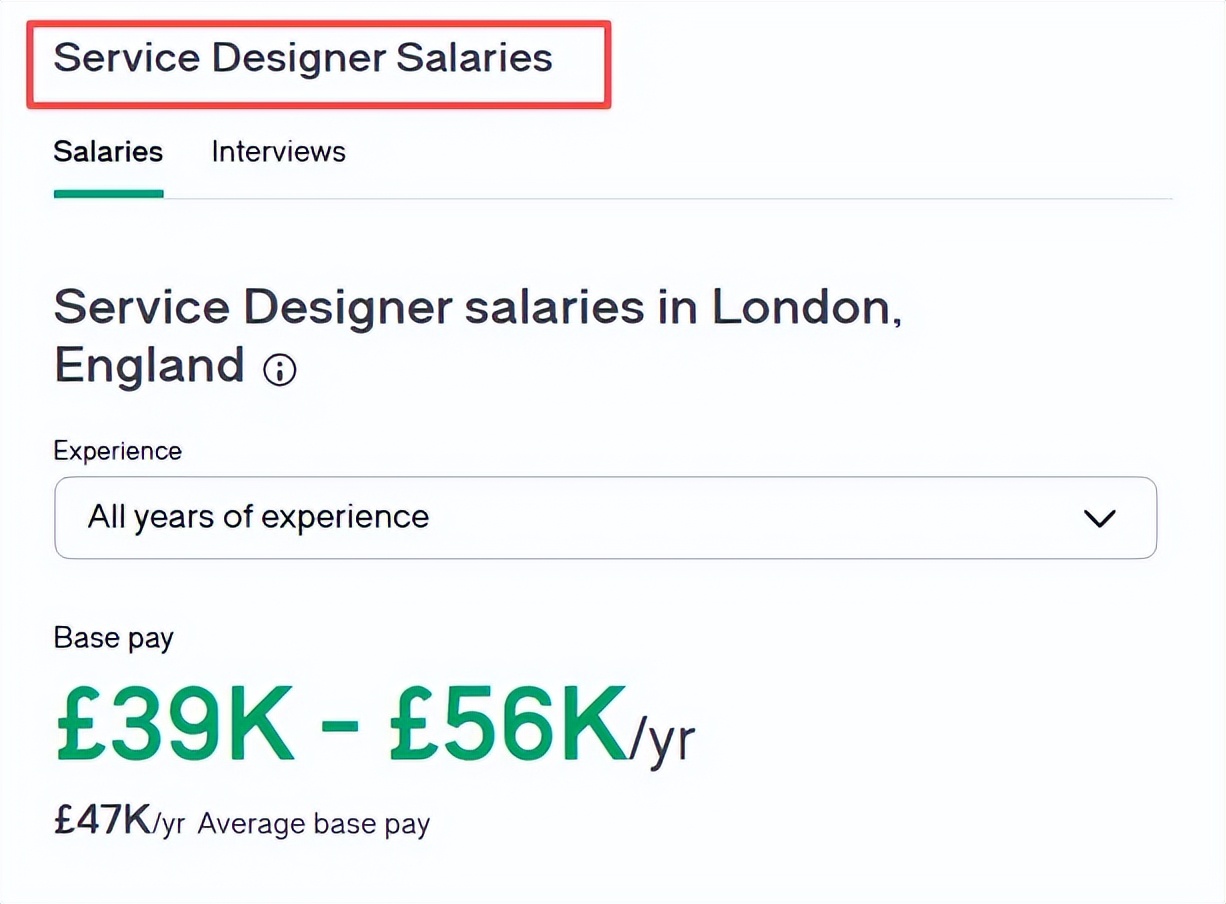Expand the experience dropdown chevron arrow
Screen dimensions: 1226x904
coord(1099,518)
